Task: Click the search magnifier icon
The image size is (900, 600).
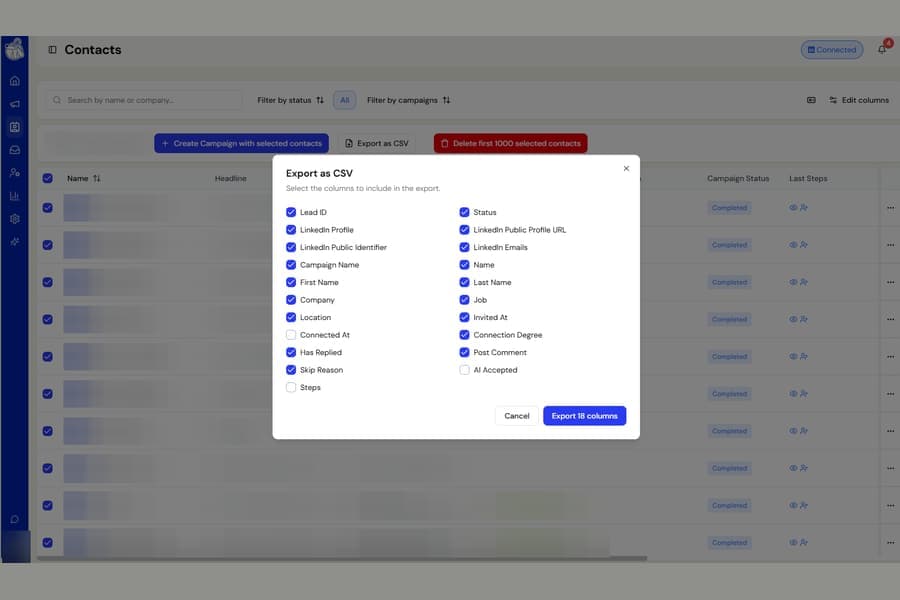Action: pyautogui.click(x=57, y=100)
